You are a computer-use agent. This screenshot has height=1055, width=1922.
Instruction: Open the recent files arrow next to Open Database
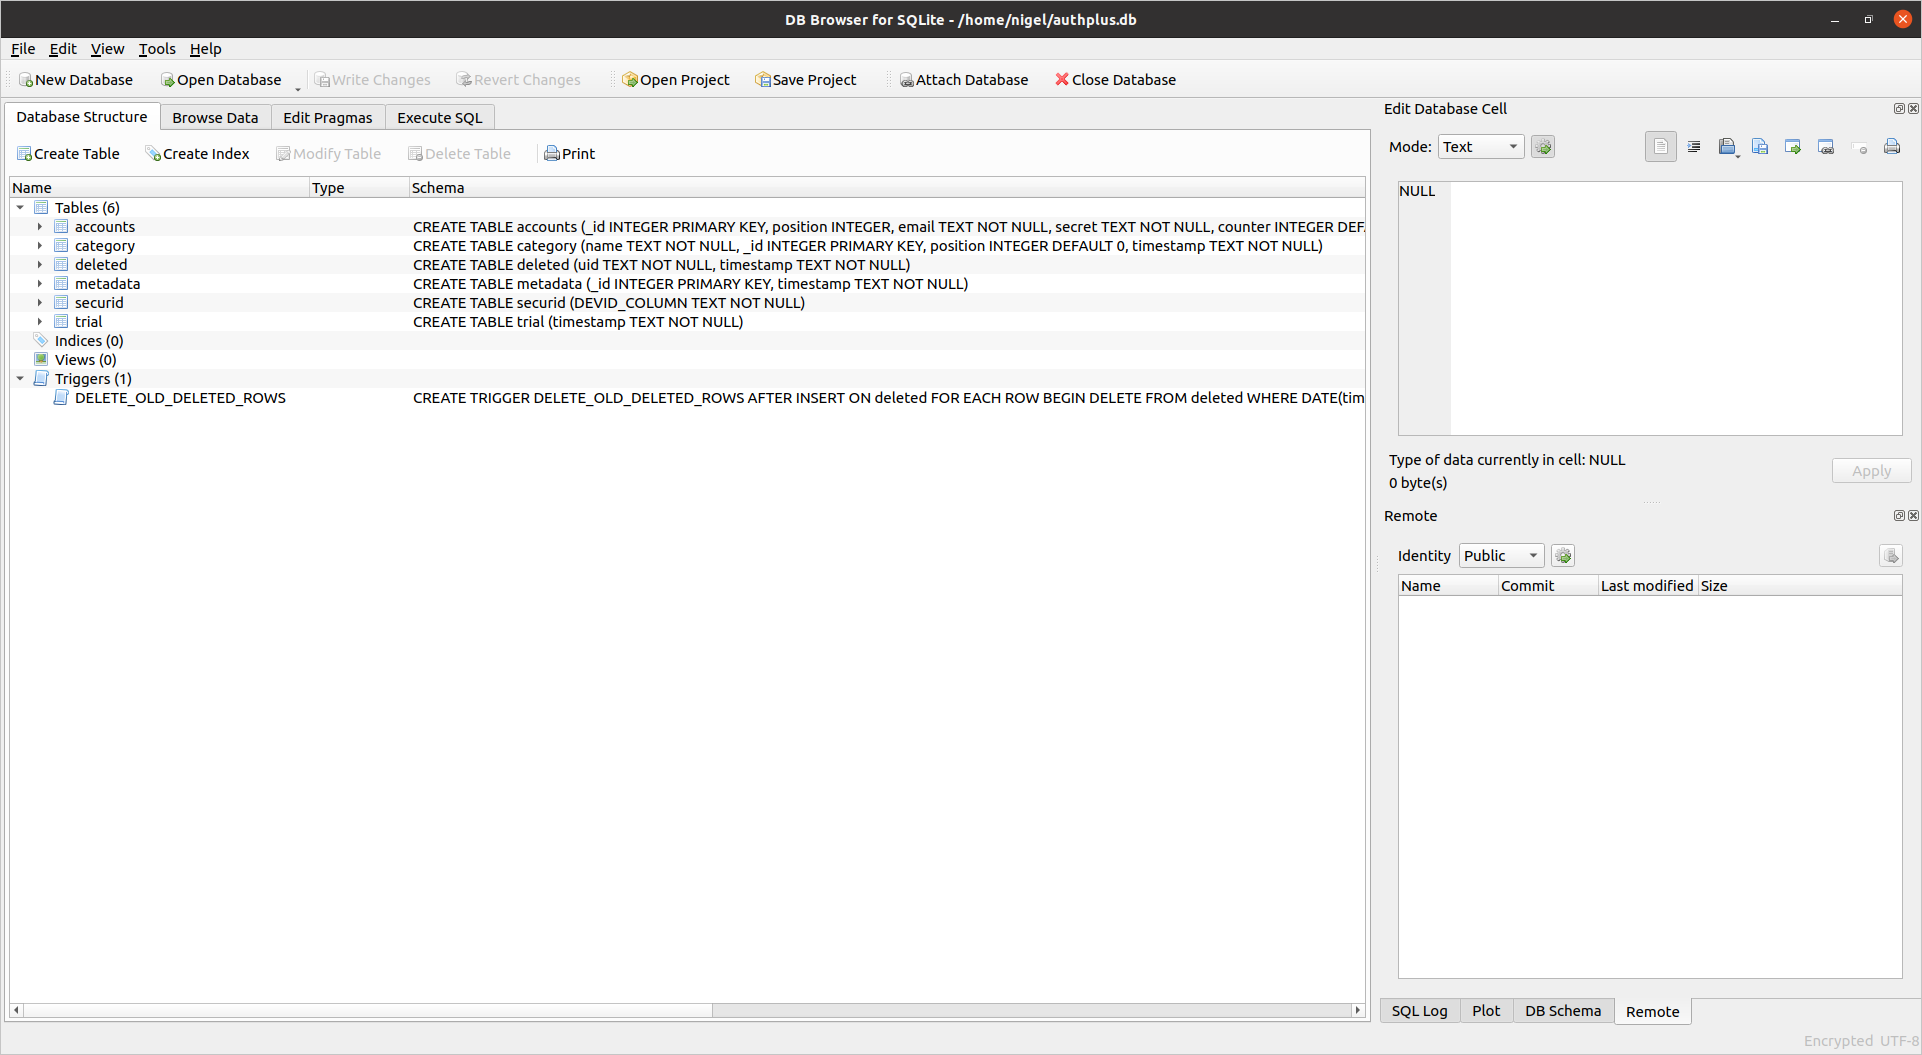tap(298, 88)
